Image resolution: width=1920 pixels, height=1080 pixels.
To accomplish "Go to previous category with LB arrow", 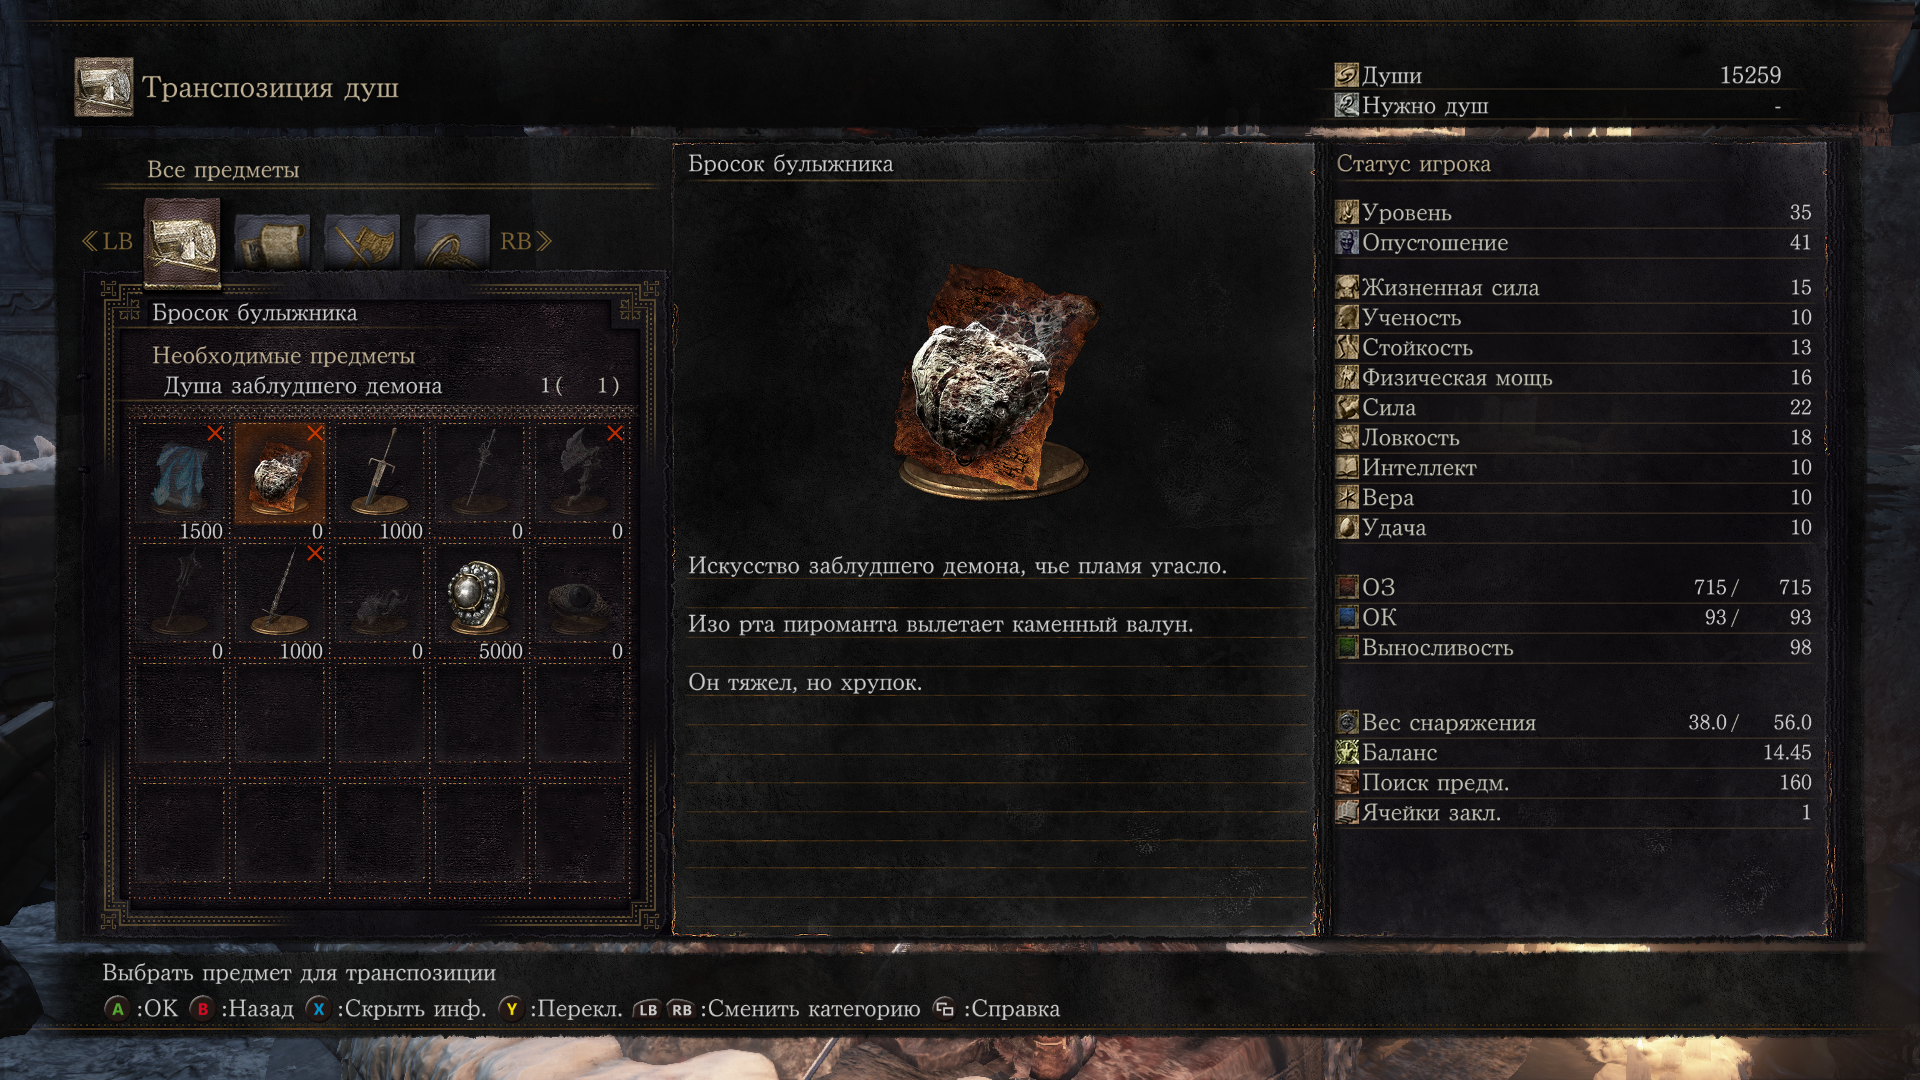I will (x=107, y=241).
